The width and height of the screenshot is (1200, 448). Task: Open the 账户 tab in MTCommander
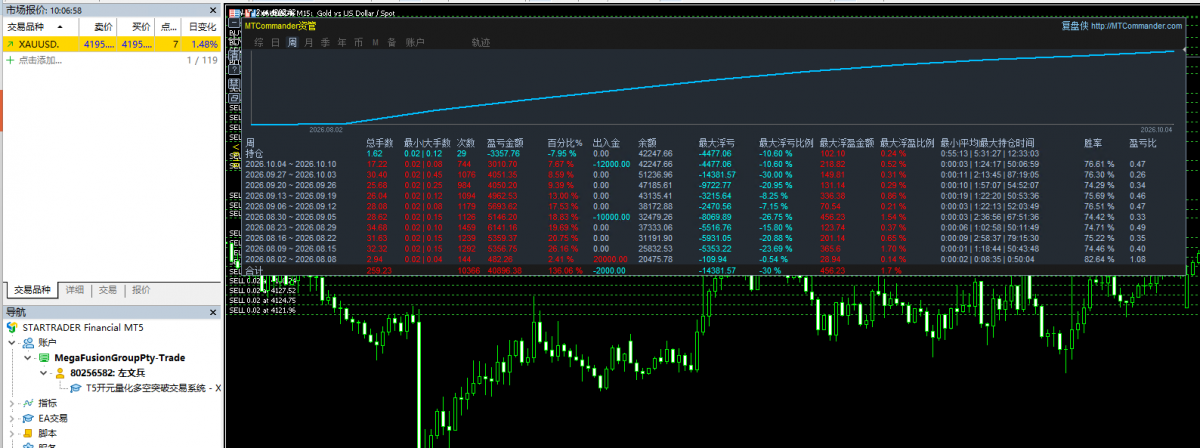(x=415, y=42)
